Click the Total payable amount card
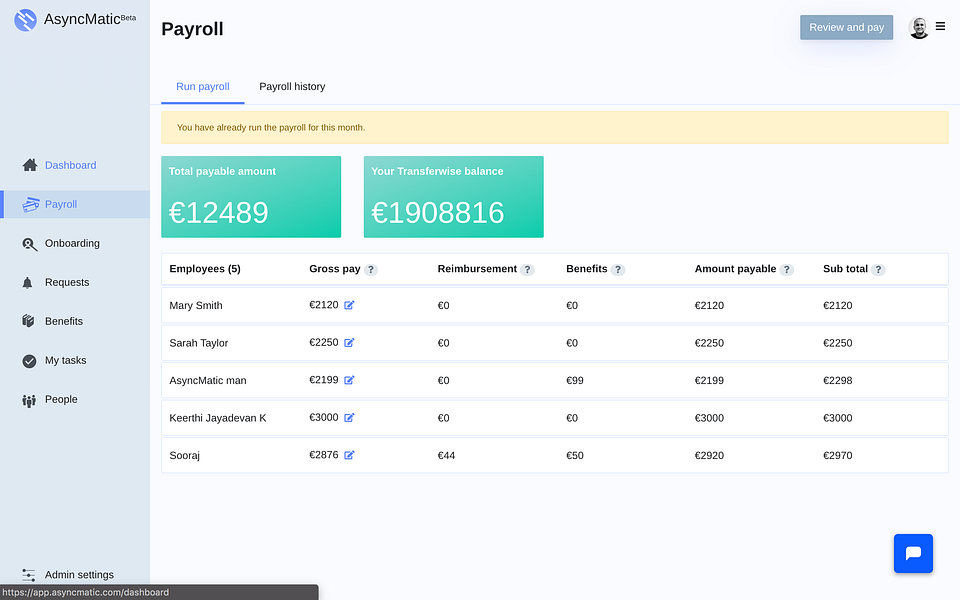The height and width of the screenshot is (600, 960). click(251, 197)
